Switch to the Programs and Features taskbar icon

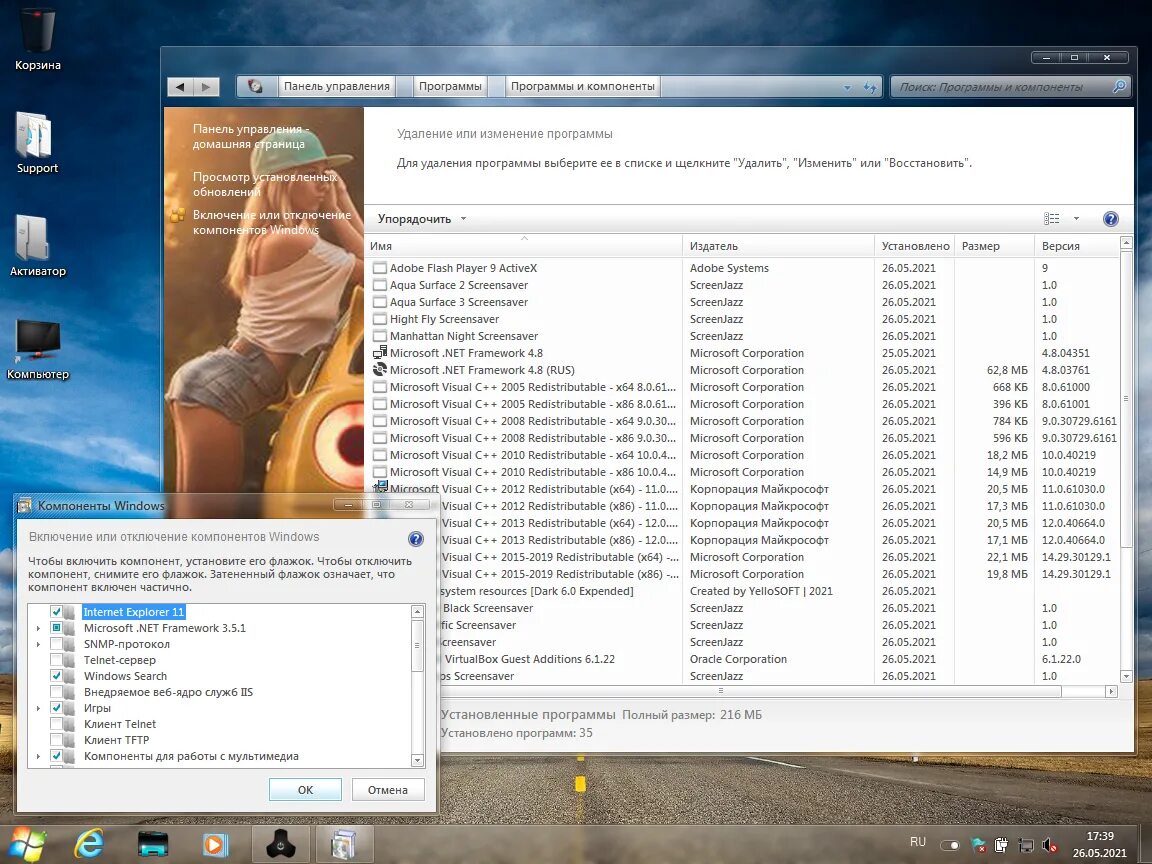pyautogui.click(x=344, y=844)
